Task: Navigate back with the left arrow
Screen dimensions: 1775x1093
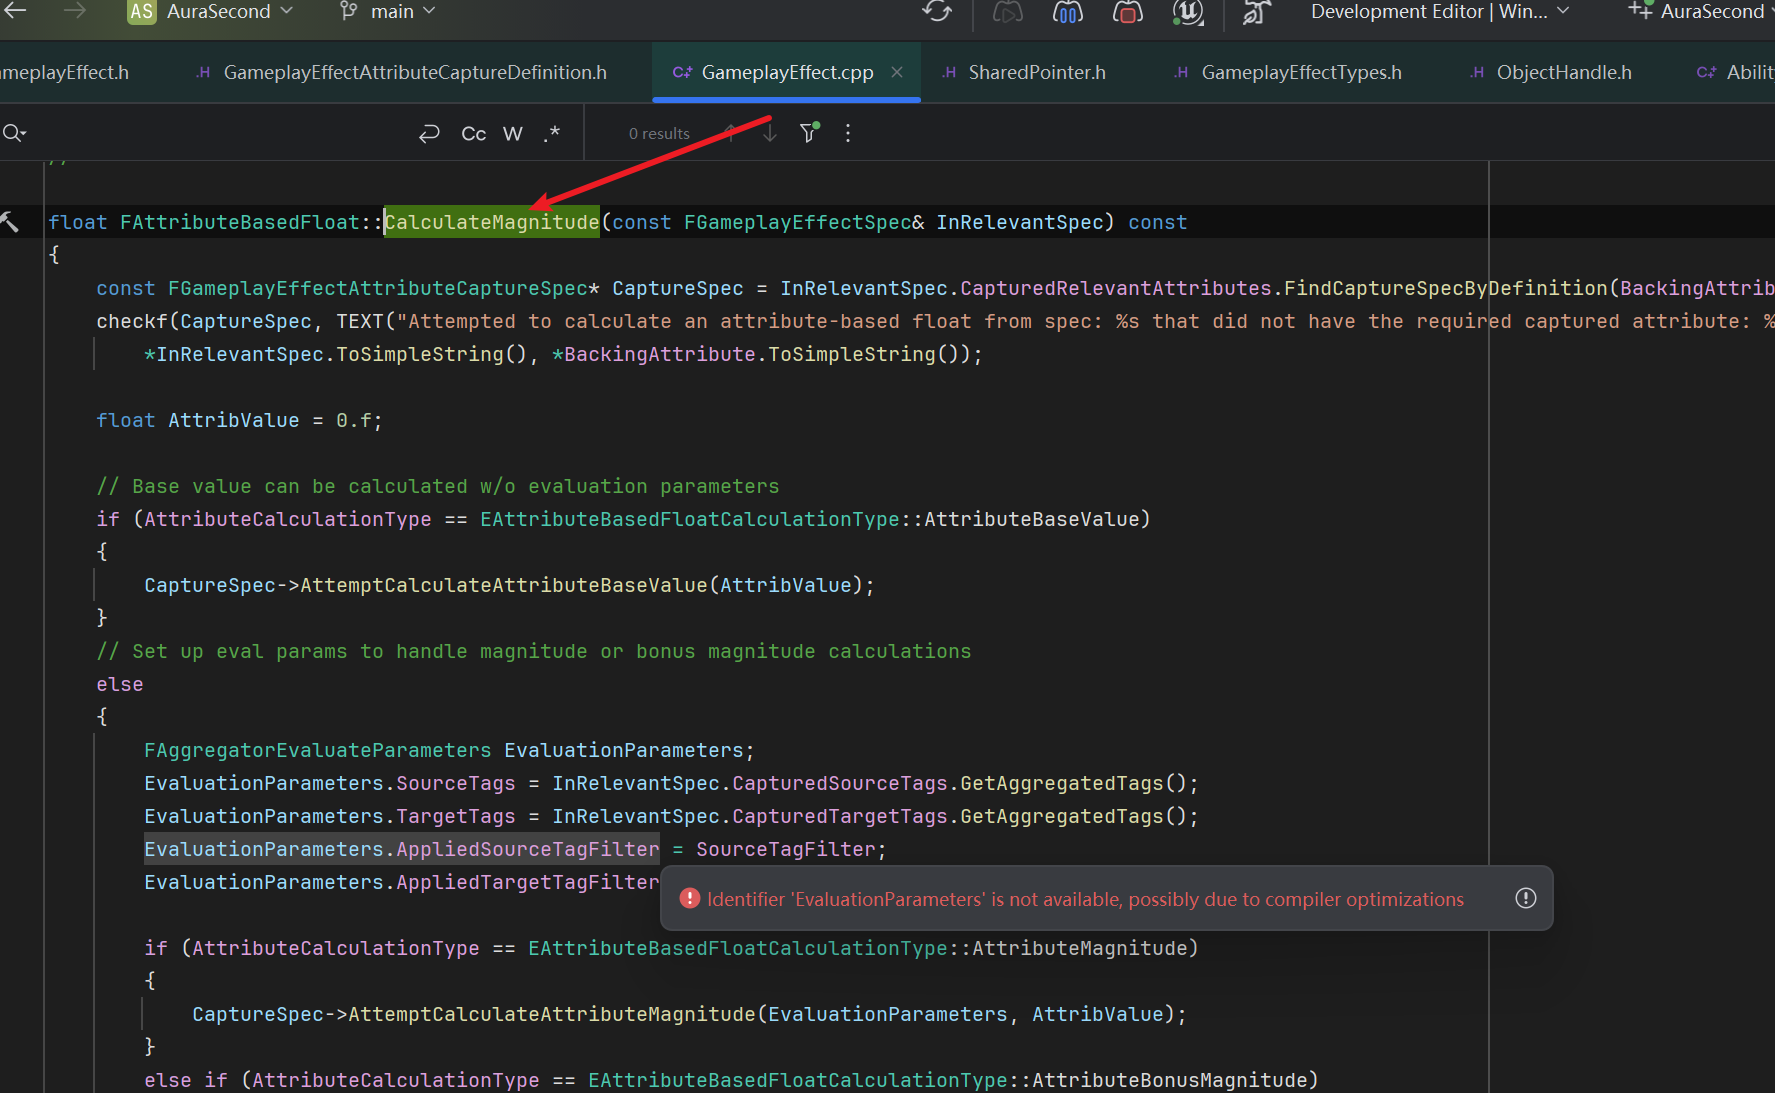Action: pyautogui.click(x=16, y=11)
